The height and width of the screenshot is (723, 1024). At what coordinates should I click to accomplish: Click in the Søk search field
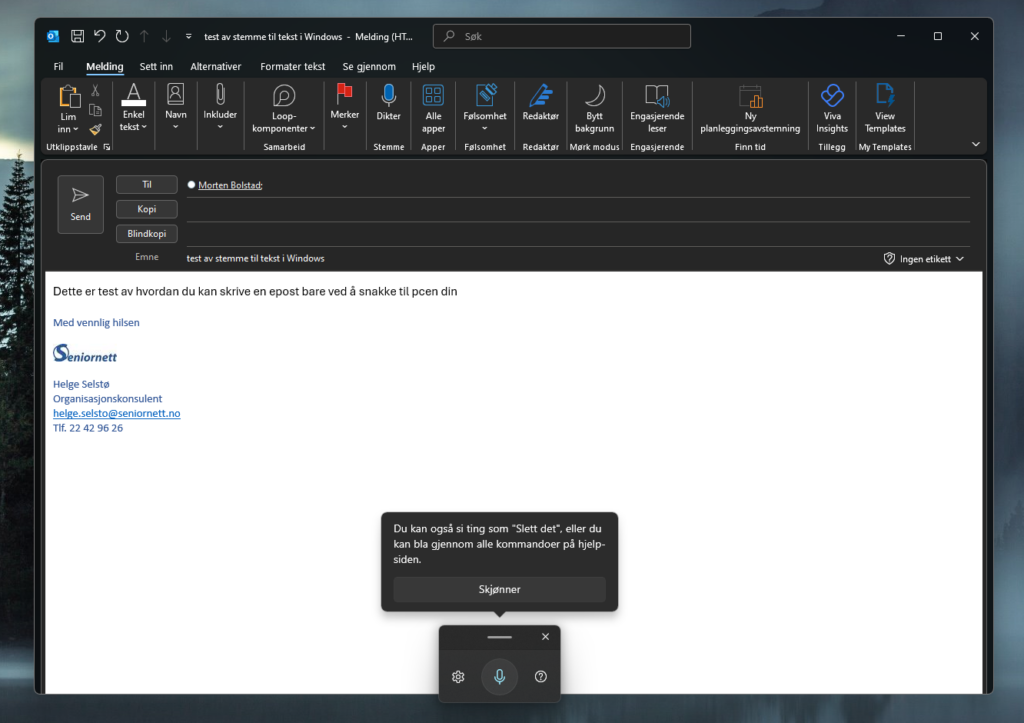pos(562,36)
